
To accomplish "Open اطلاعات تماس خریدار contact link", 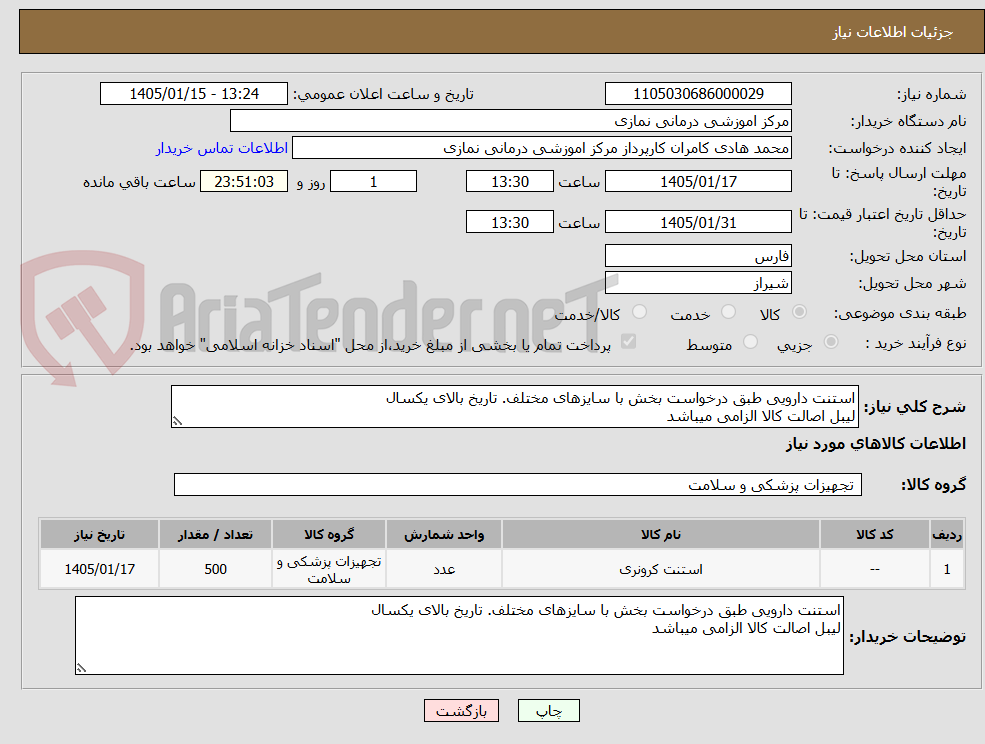I will [x=222, y=148].
